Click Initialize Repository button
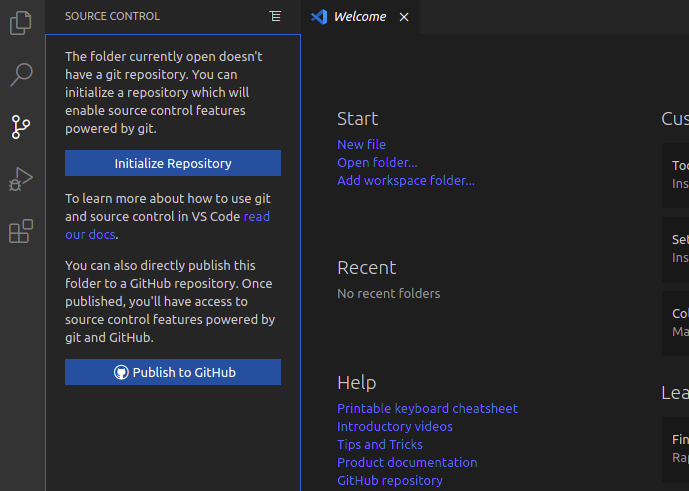The image size is (689, 491). (x=173, y=163)
